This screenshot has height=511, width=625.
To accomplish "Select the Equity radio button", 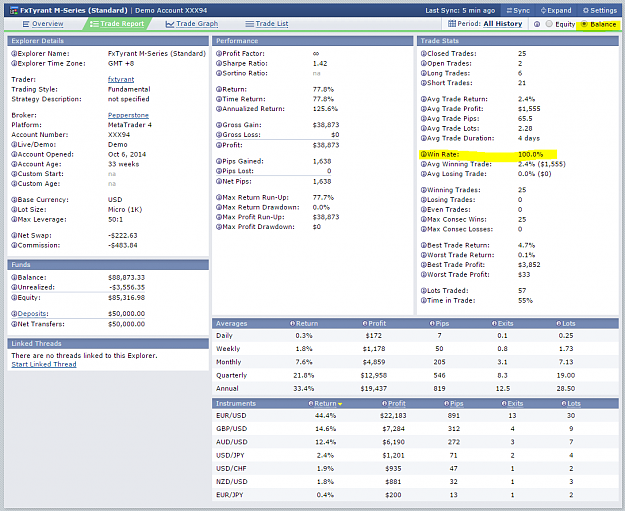I will 549,24.
